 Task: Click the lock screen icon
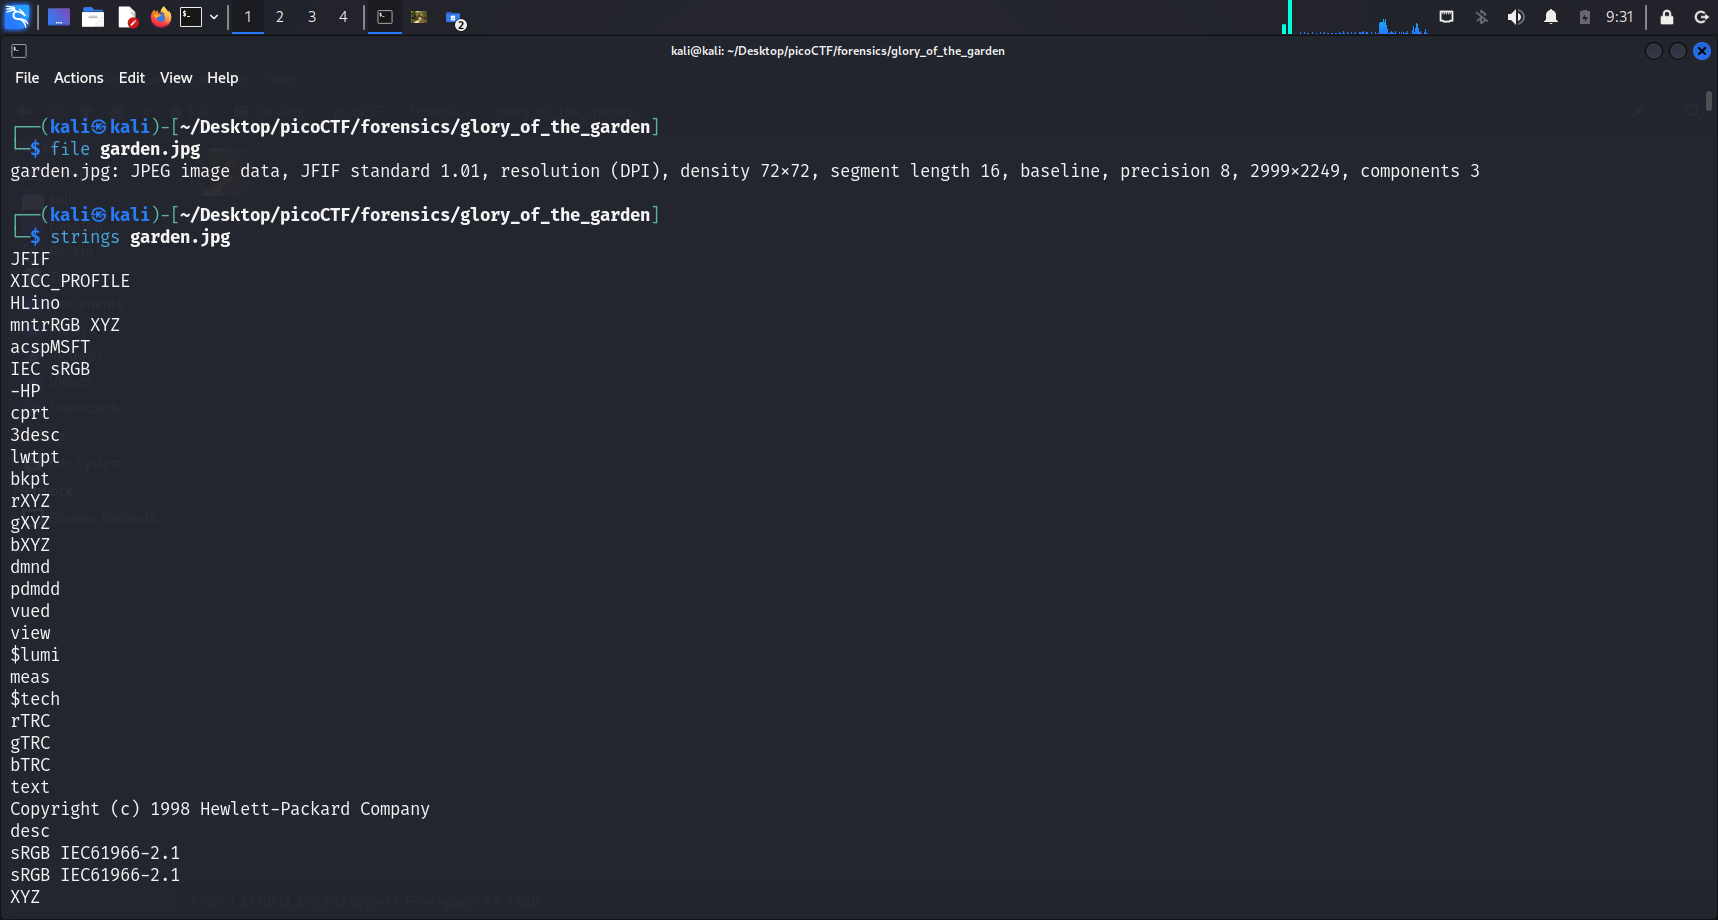(1667, 17)
